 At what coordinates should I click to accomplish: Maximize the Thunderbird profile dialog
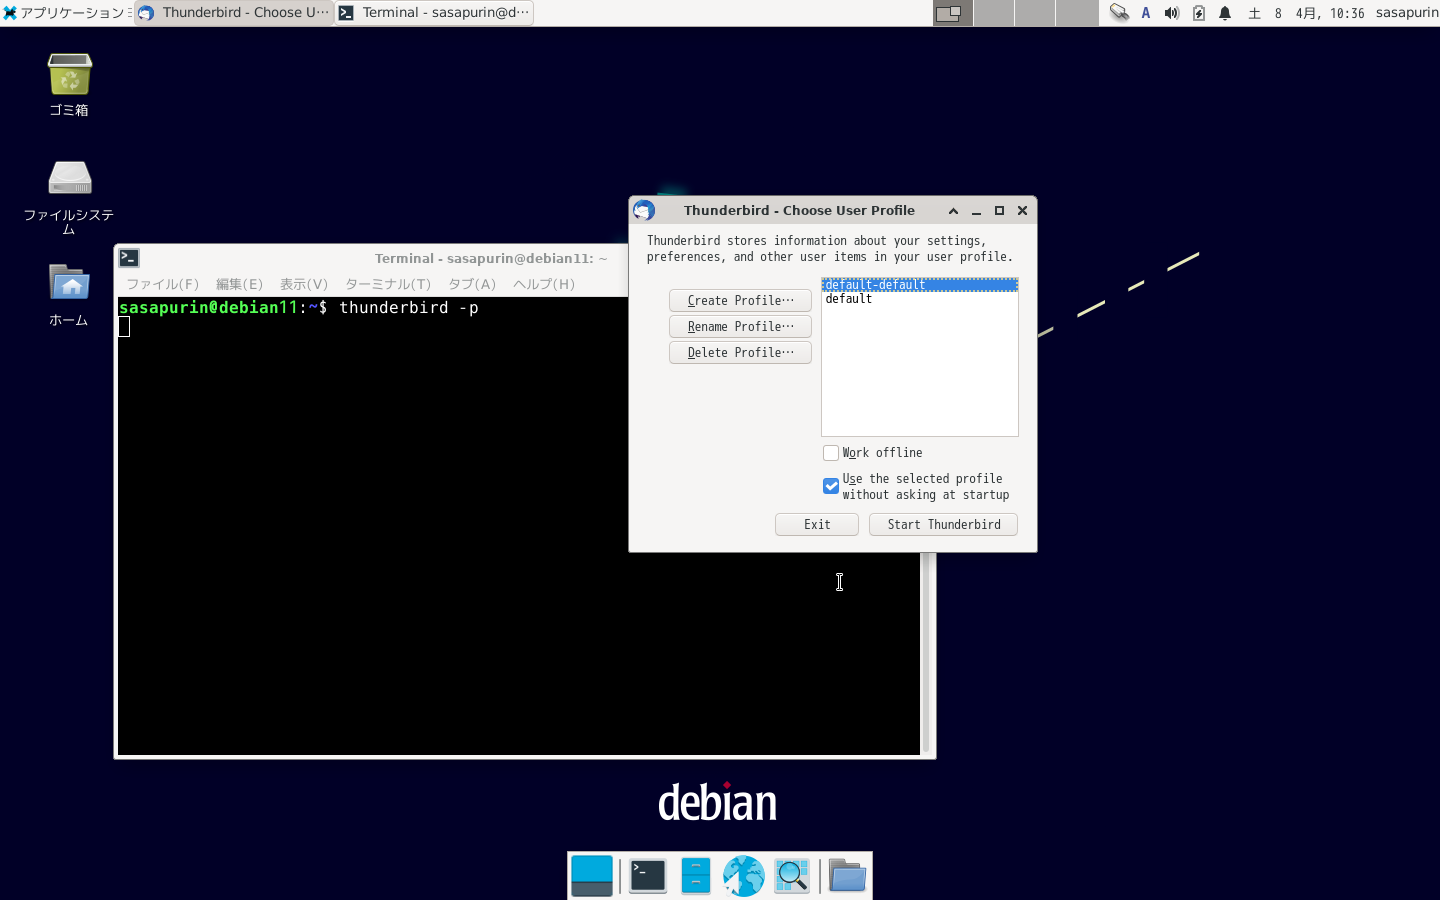999,211
